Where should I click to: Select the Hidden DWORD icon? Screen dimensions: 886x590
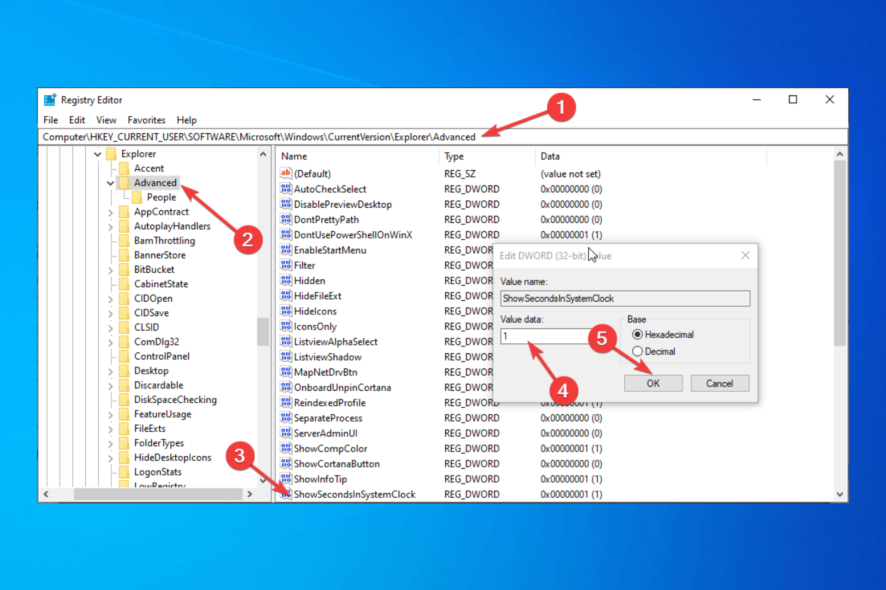tap(286, 280)
